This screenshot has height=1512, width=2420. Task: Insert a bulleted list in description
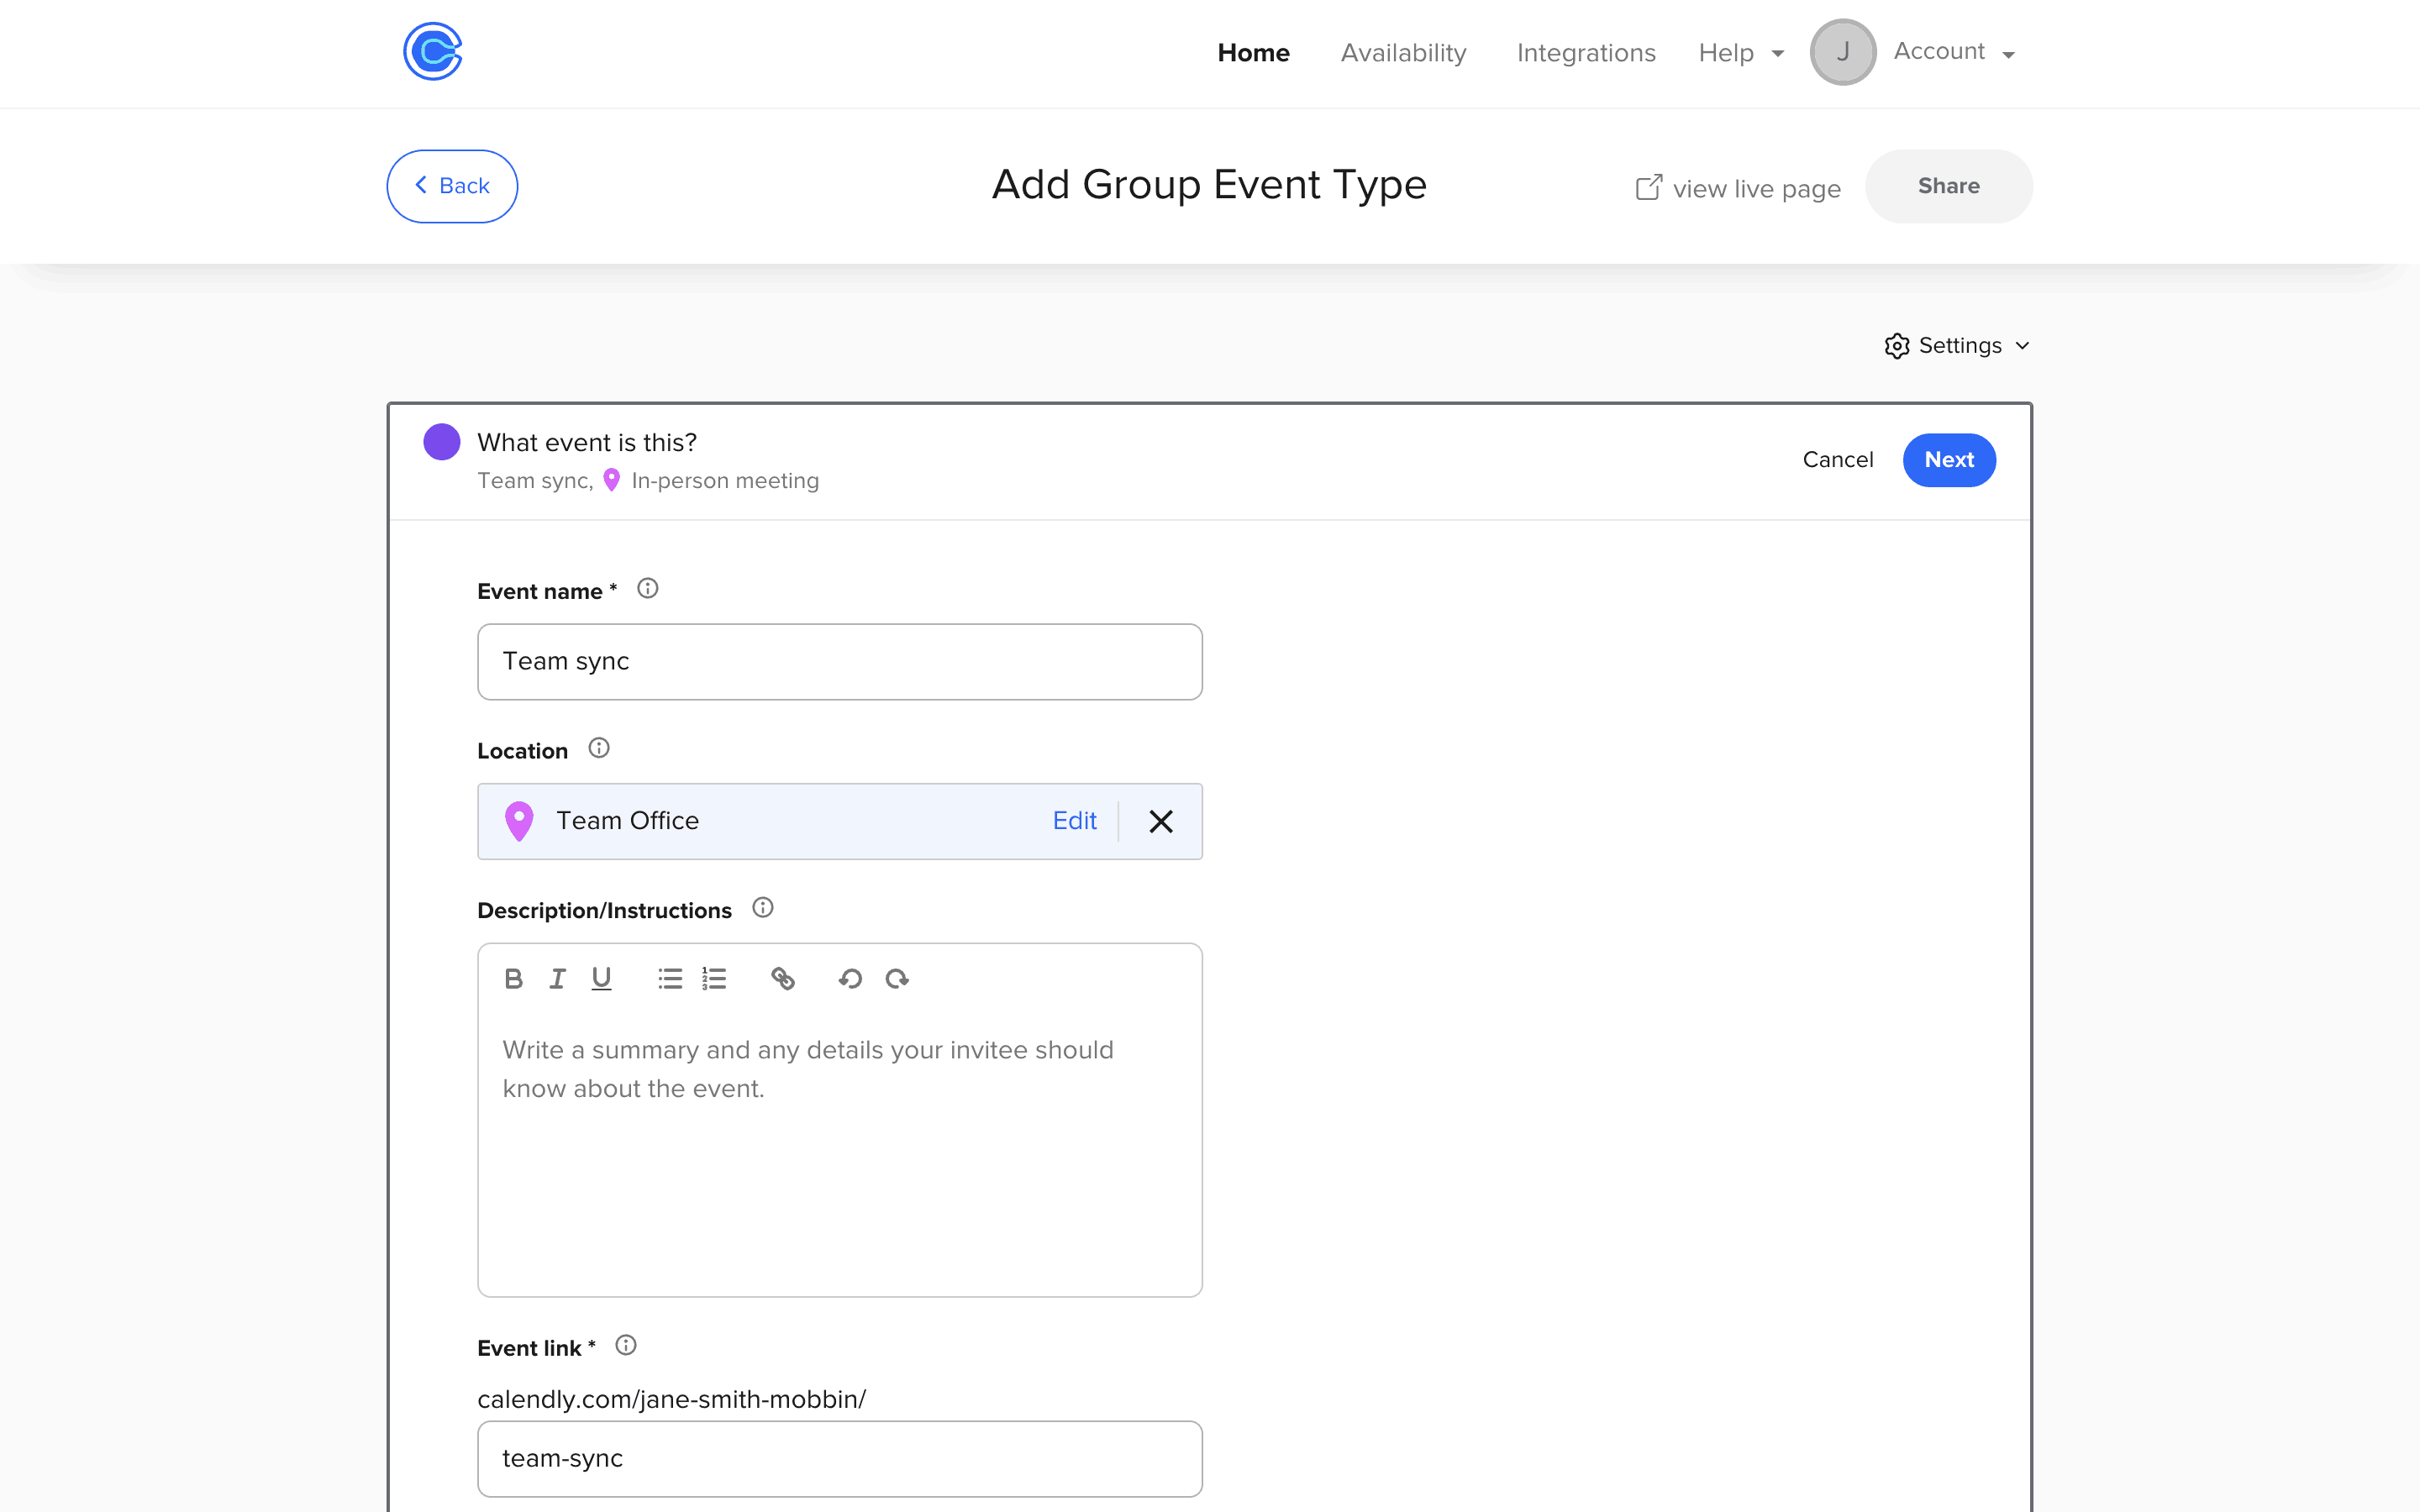point(670,979)
